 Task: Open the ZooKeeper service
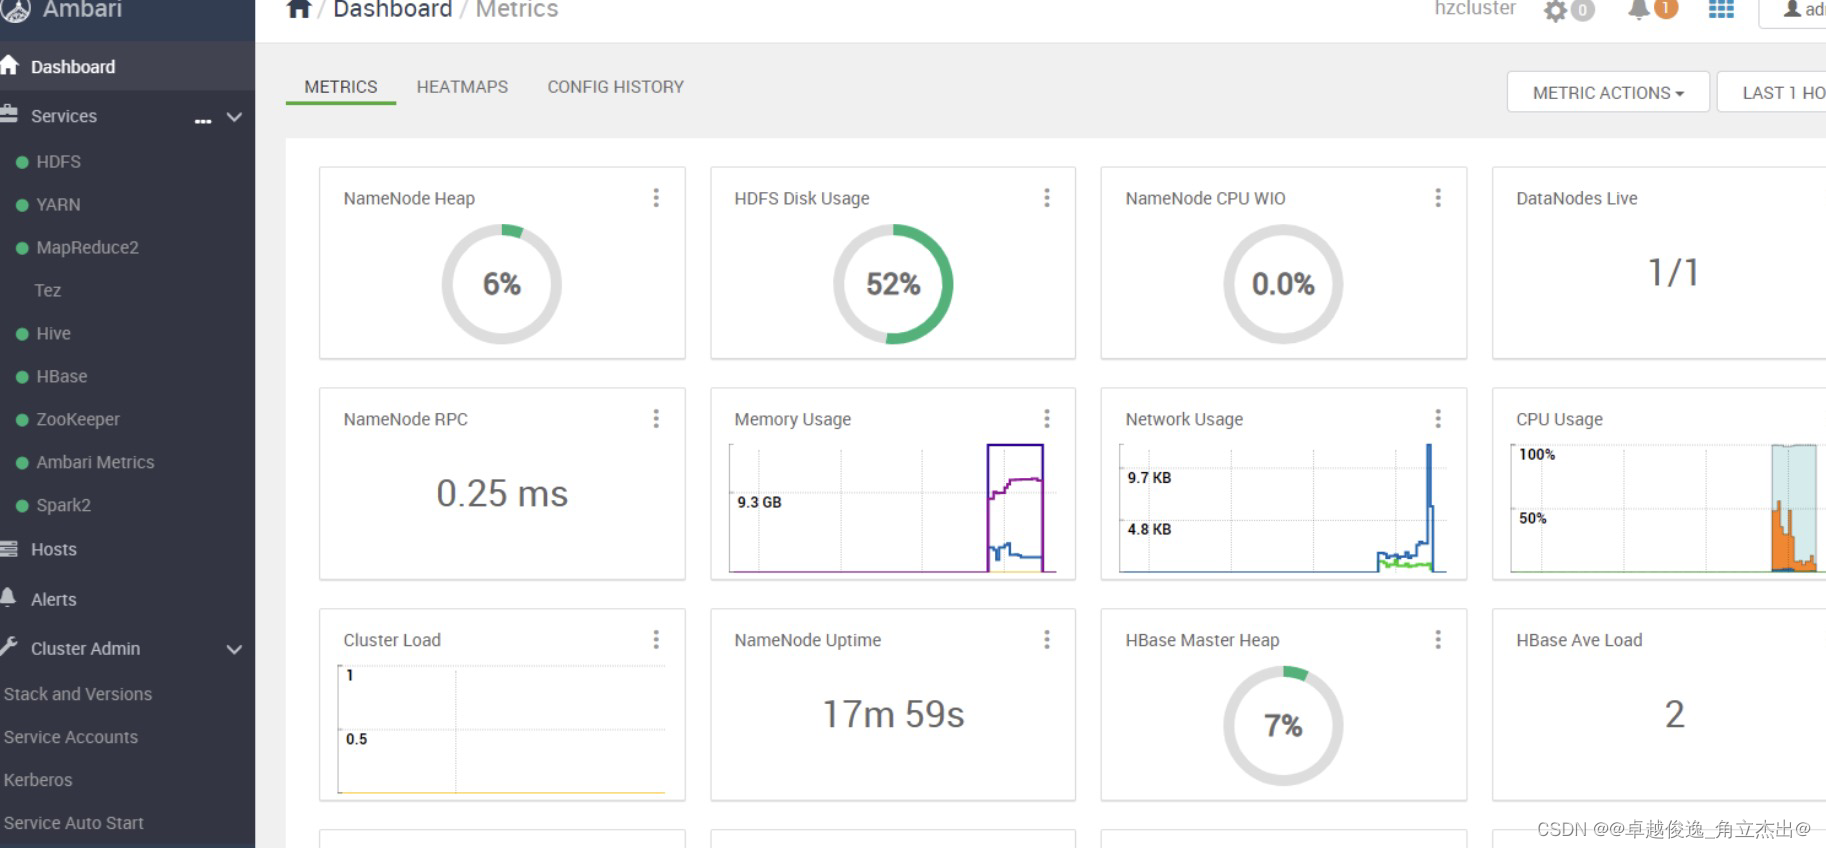click(78, 419)
